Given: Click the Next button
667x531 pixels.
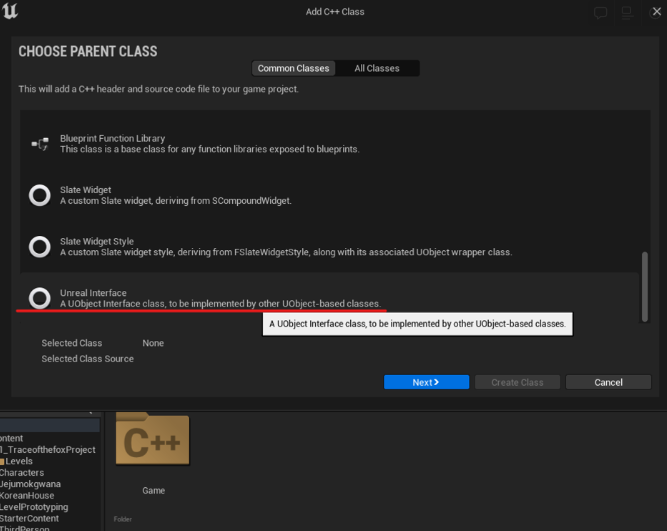Looking at the screenshot, I should click(426, 382).
